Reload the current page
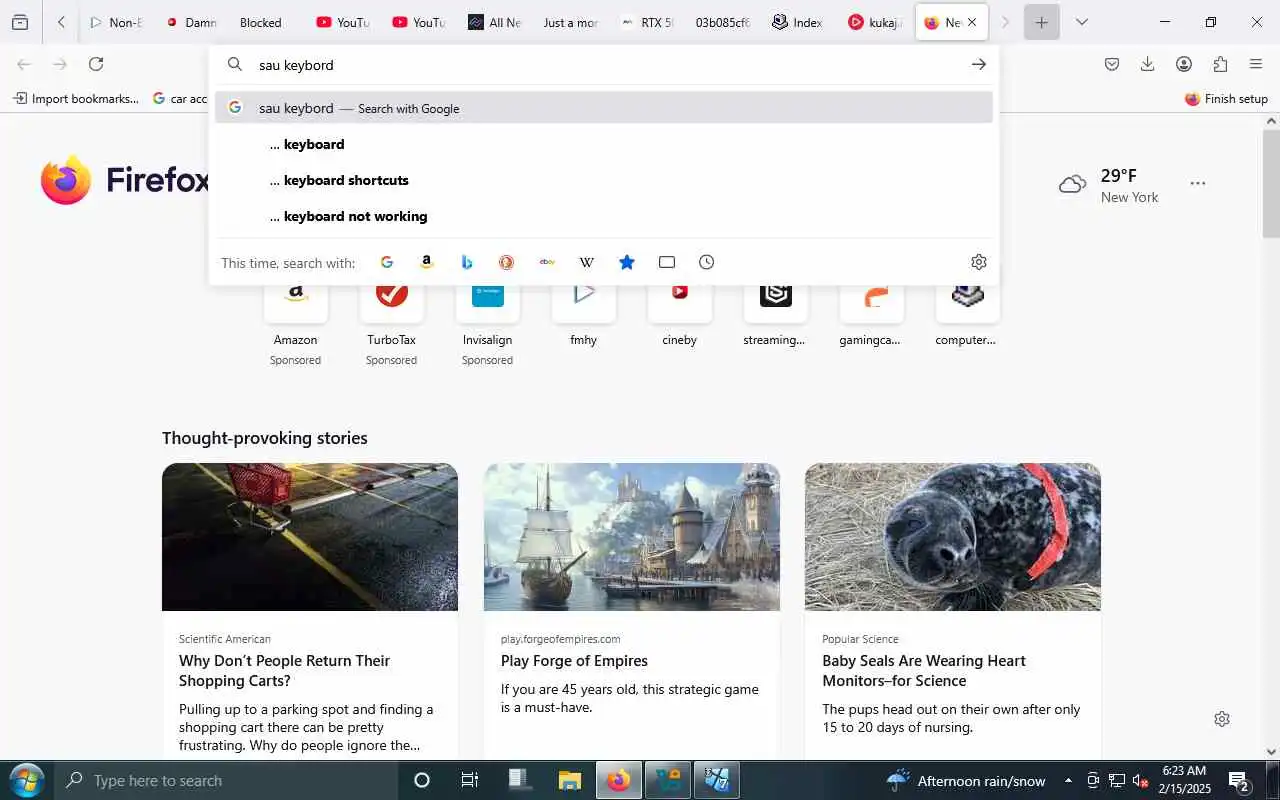Screen dimensions: 1280x800 (96, 64)
